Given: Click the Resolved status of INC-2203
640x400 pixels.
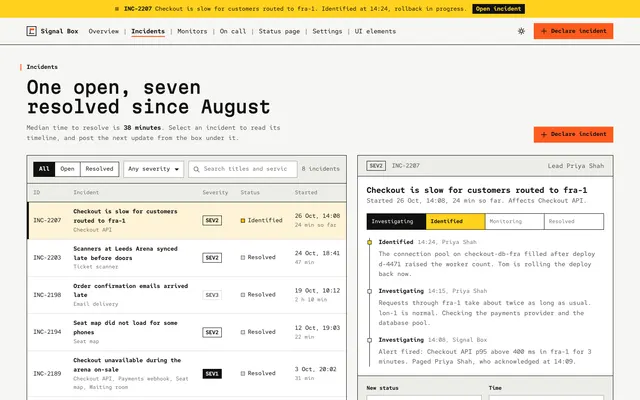Looking at the screenshot, I should 258,258.
